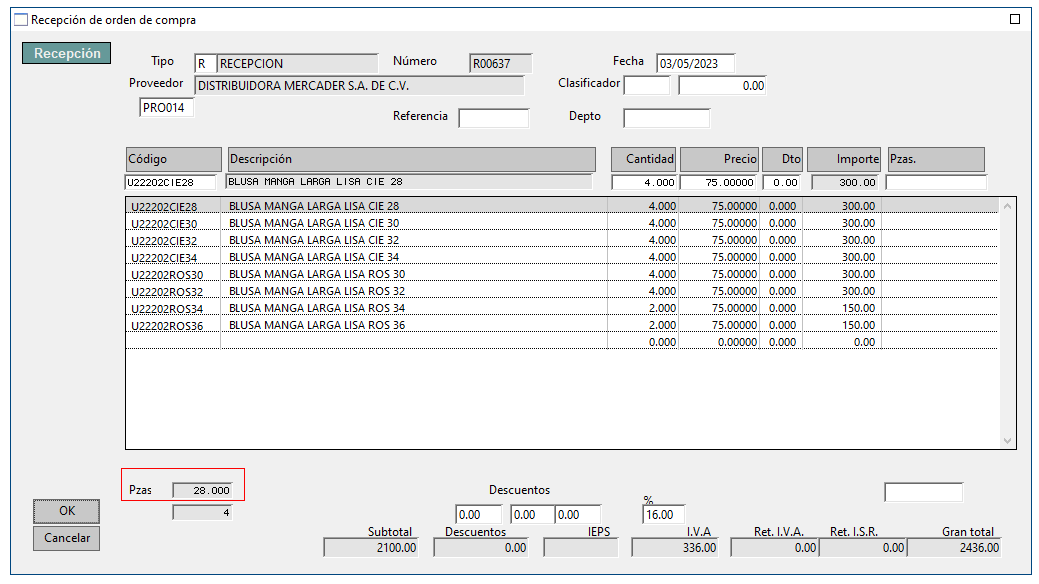
Task: Click the 75.00000 price in the CIE30 row
Action: [x=734, y=223]
